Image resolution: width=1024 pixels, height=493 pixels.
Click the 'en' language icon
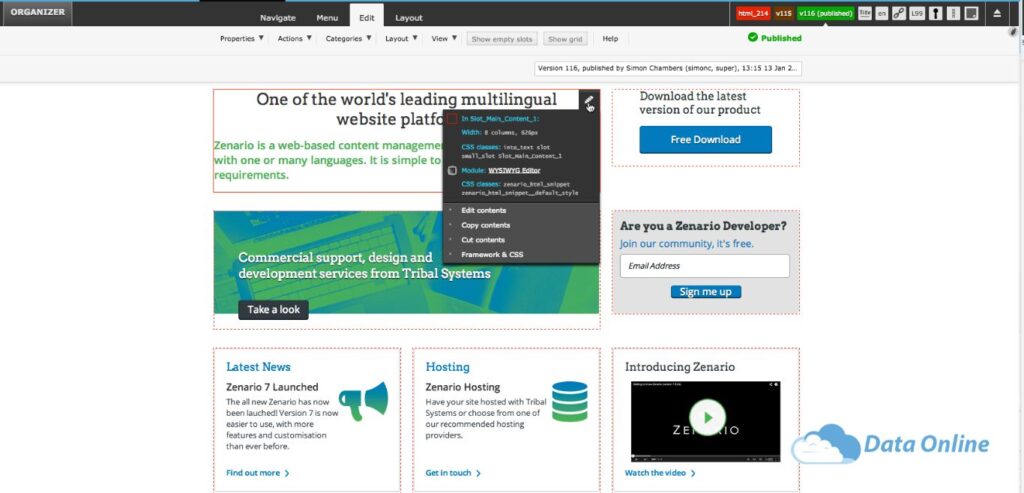click(882, 13)
